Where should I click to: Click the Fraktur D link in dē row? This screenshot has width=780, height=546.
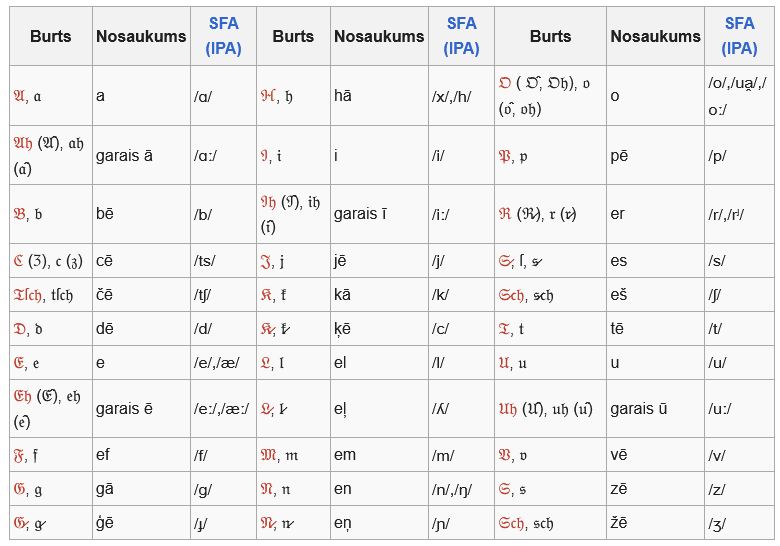pyautogui.click(x=19, y=328)
